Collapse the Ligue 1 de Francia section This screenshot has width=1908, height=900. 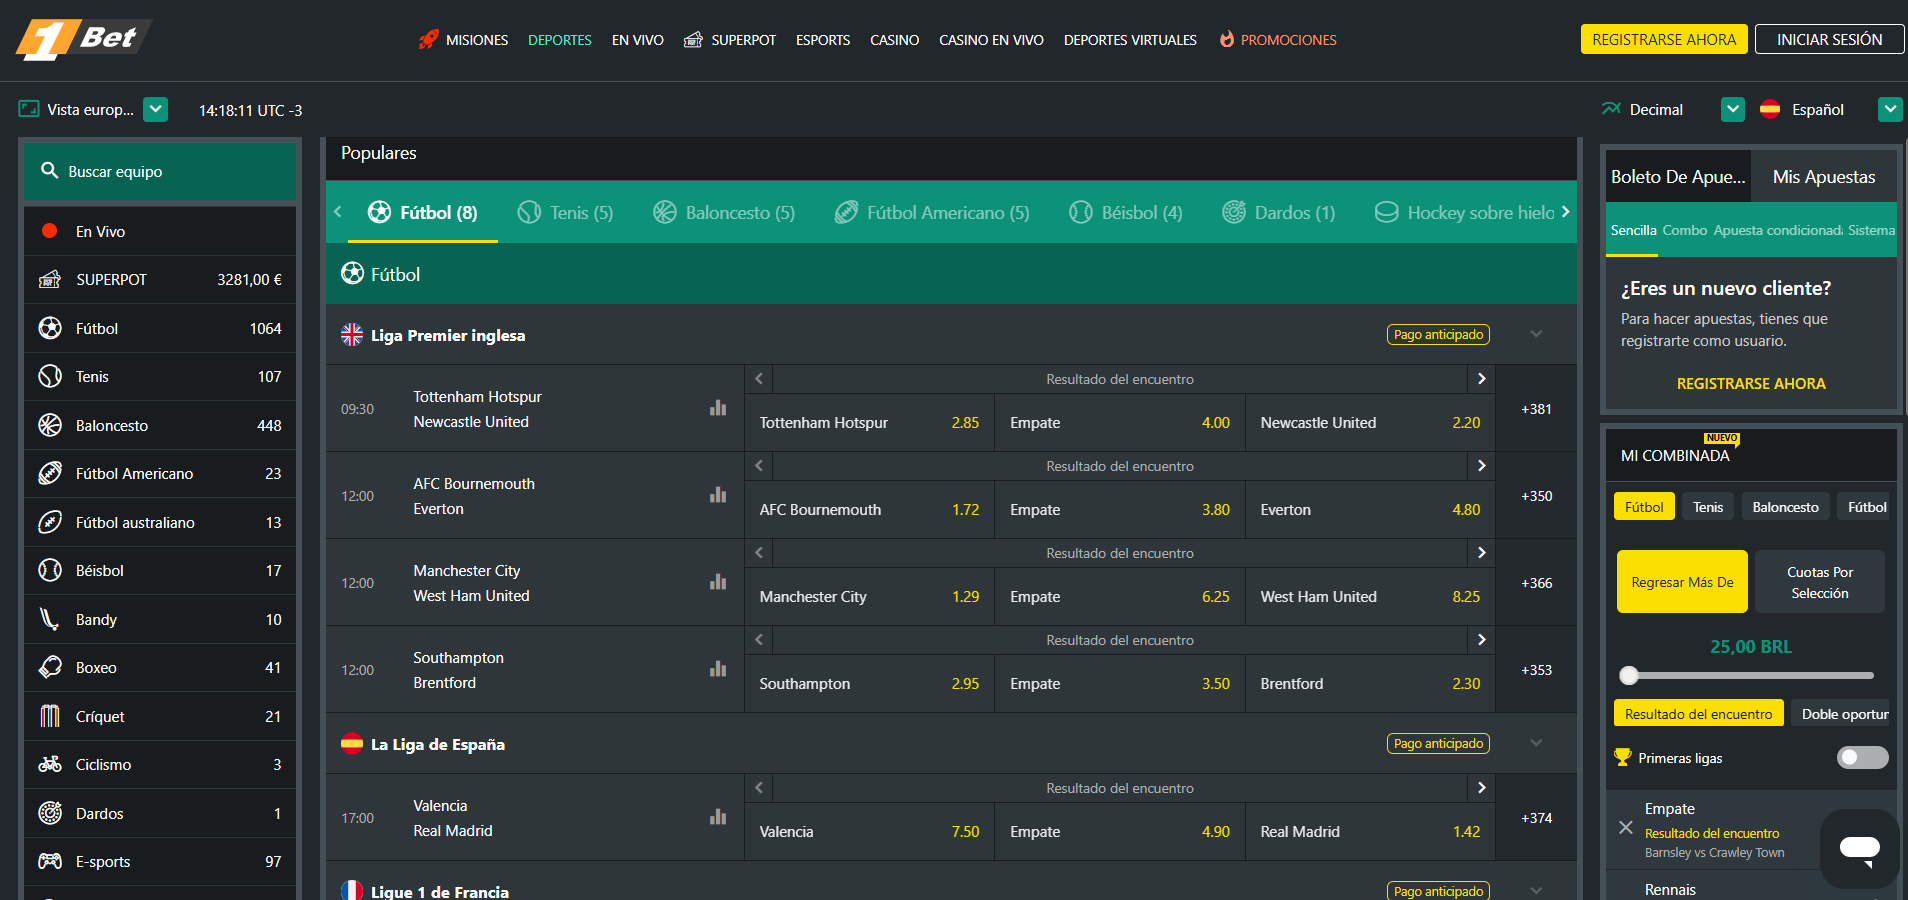point(1536,890)
